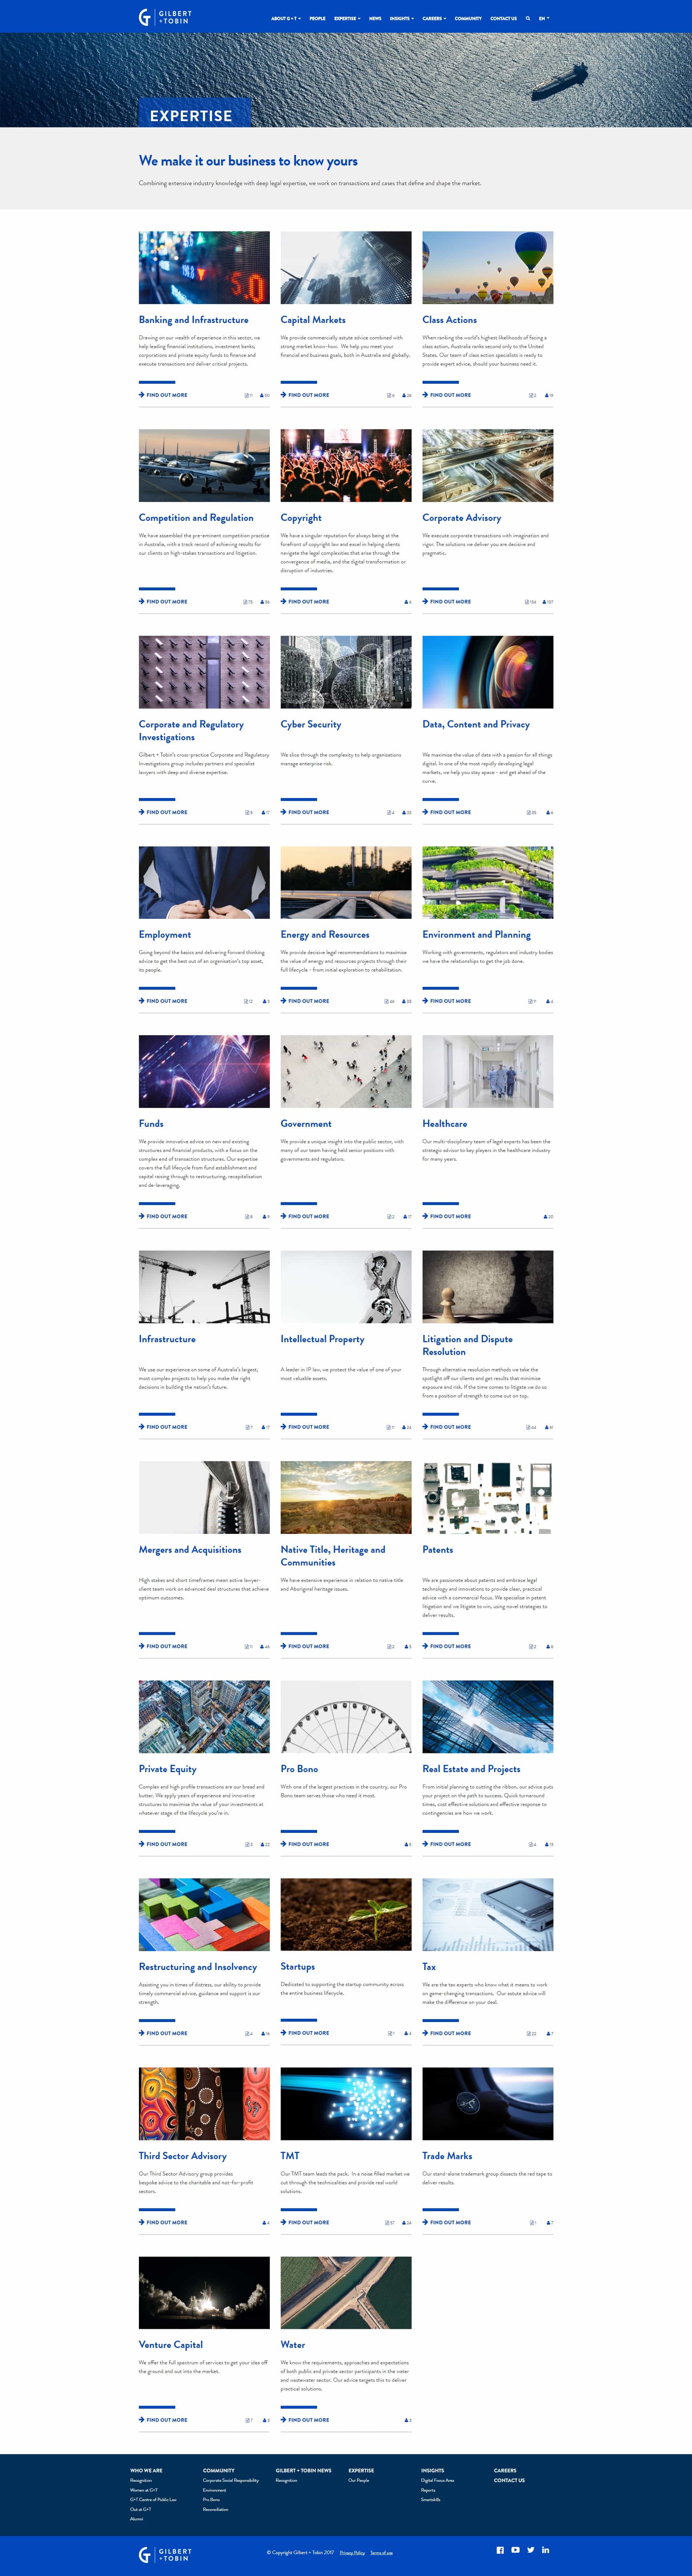This screenshot has height=2576, width=692.
Task: Click the Gilbert + Tobin logo in header
Action: tap(165, 17)
